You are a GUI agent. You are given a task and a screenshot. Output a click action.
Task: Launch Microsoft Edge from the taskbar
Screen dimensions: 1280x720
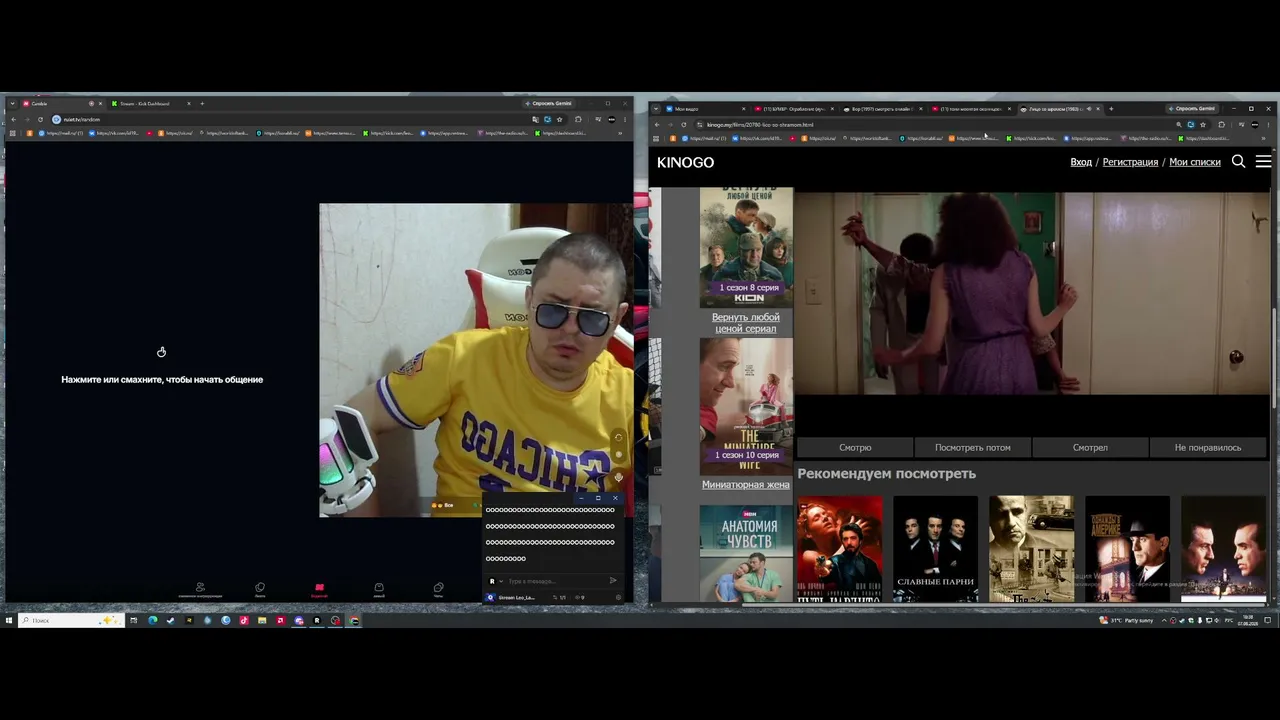pos(152,620)
